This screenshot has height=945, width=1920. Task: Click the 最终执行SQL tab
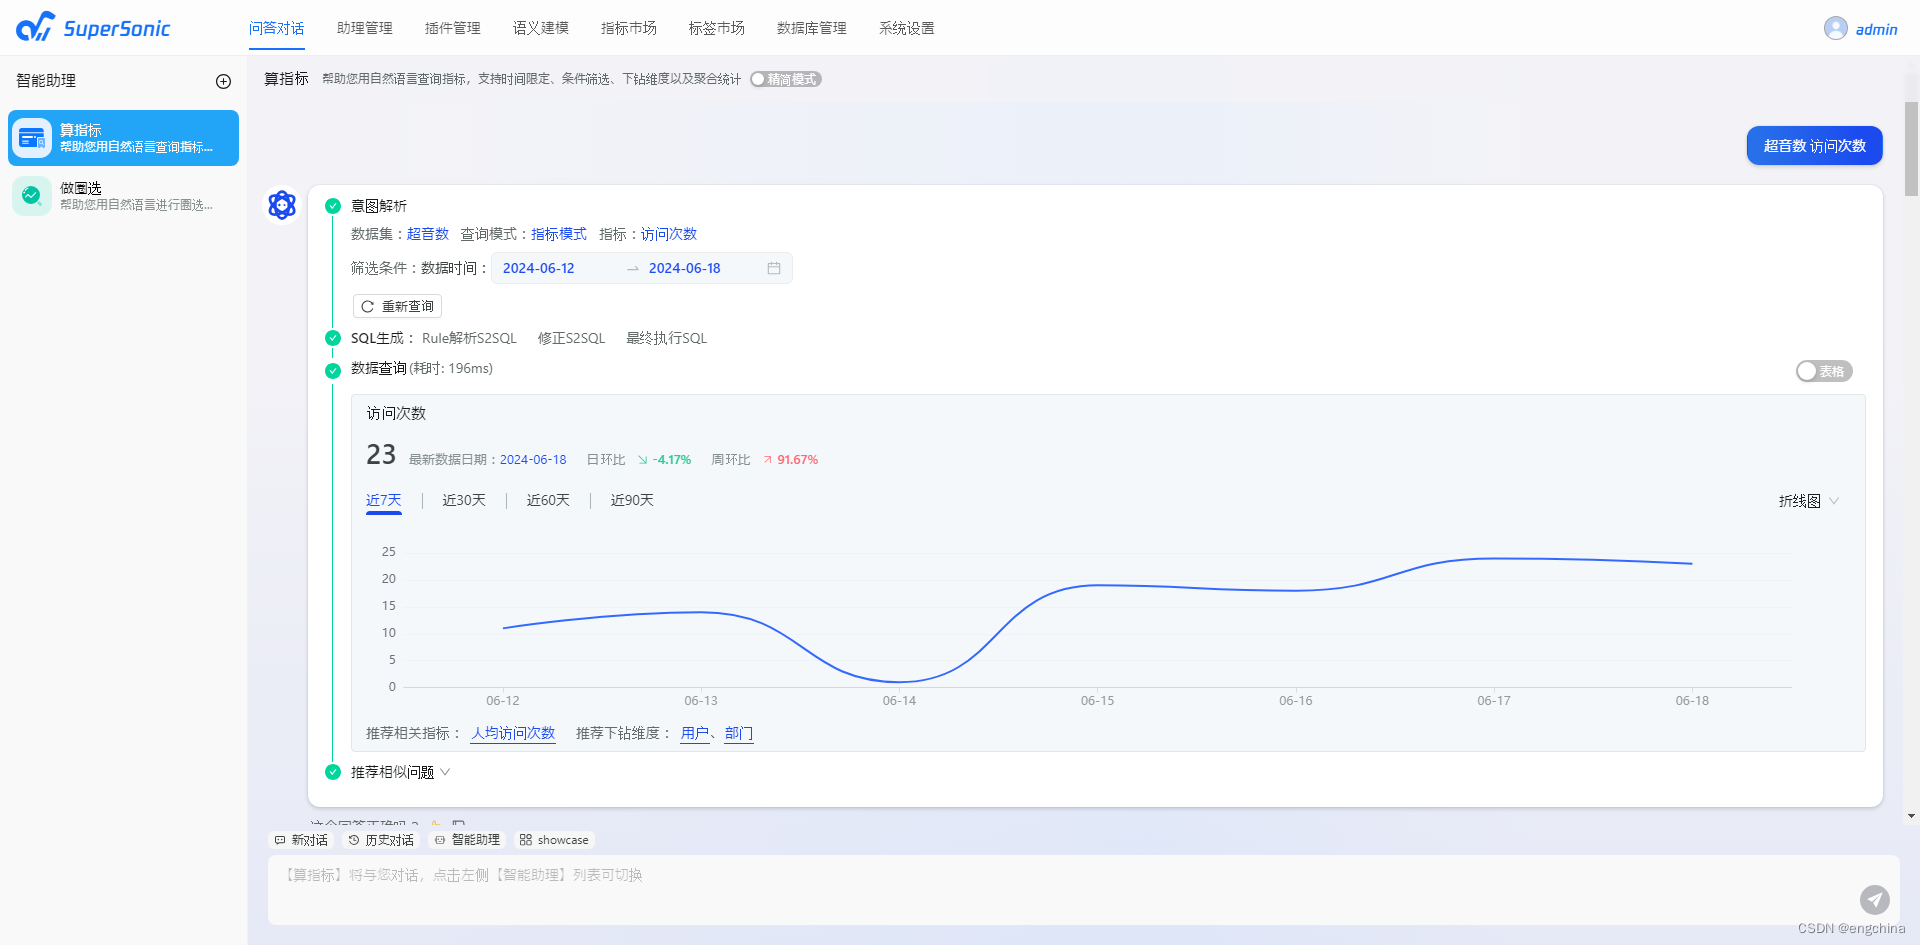pos(667,338)
